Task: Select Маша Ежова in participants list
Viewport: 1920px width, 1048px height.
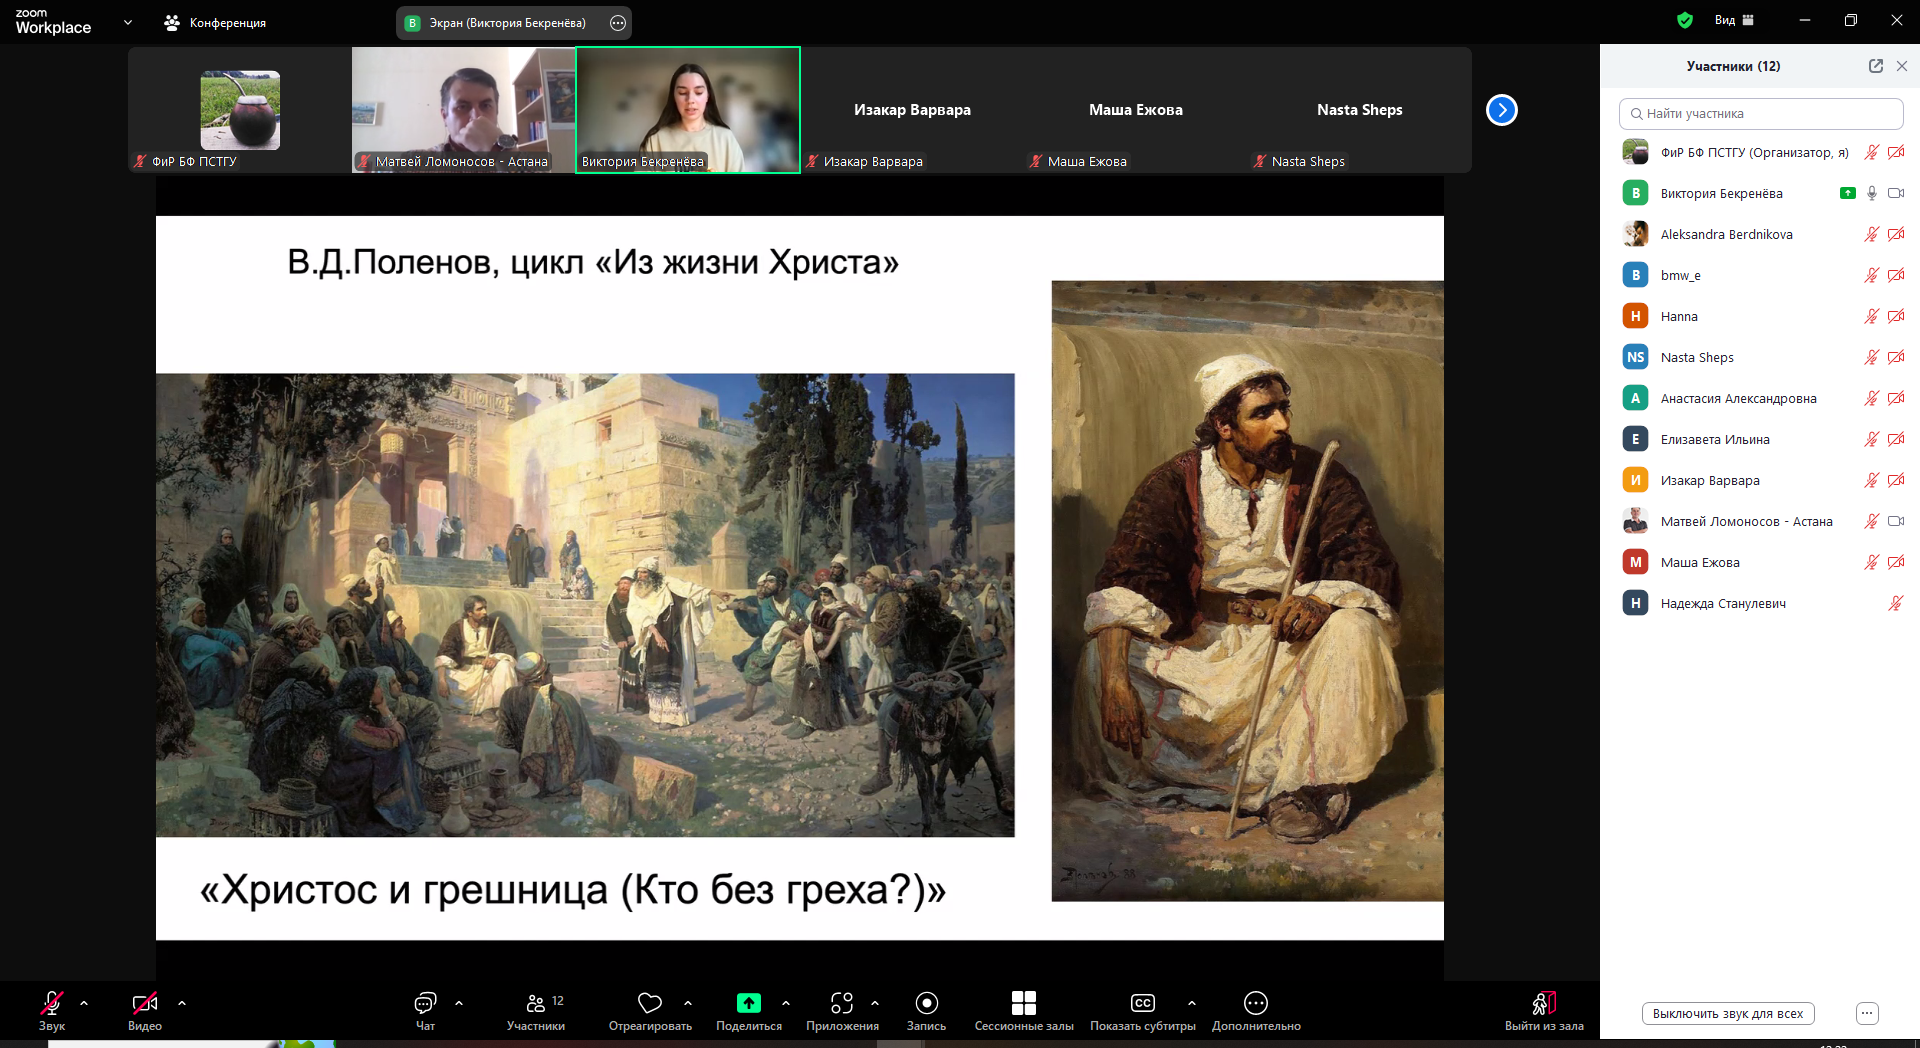Action: 1760,562
